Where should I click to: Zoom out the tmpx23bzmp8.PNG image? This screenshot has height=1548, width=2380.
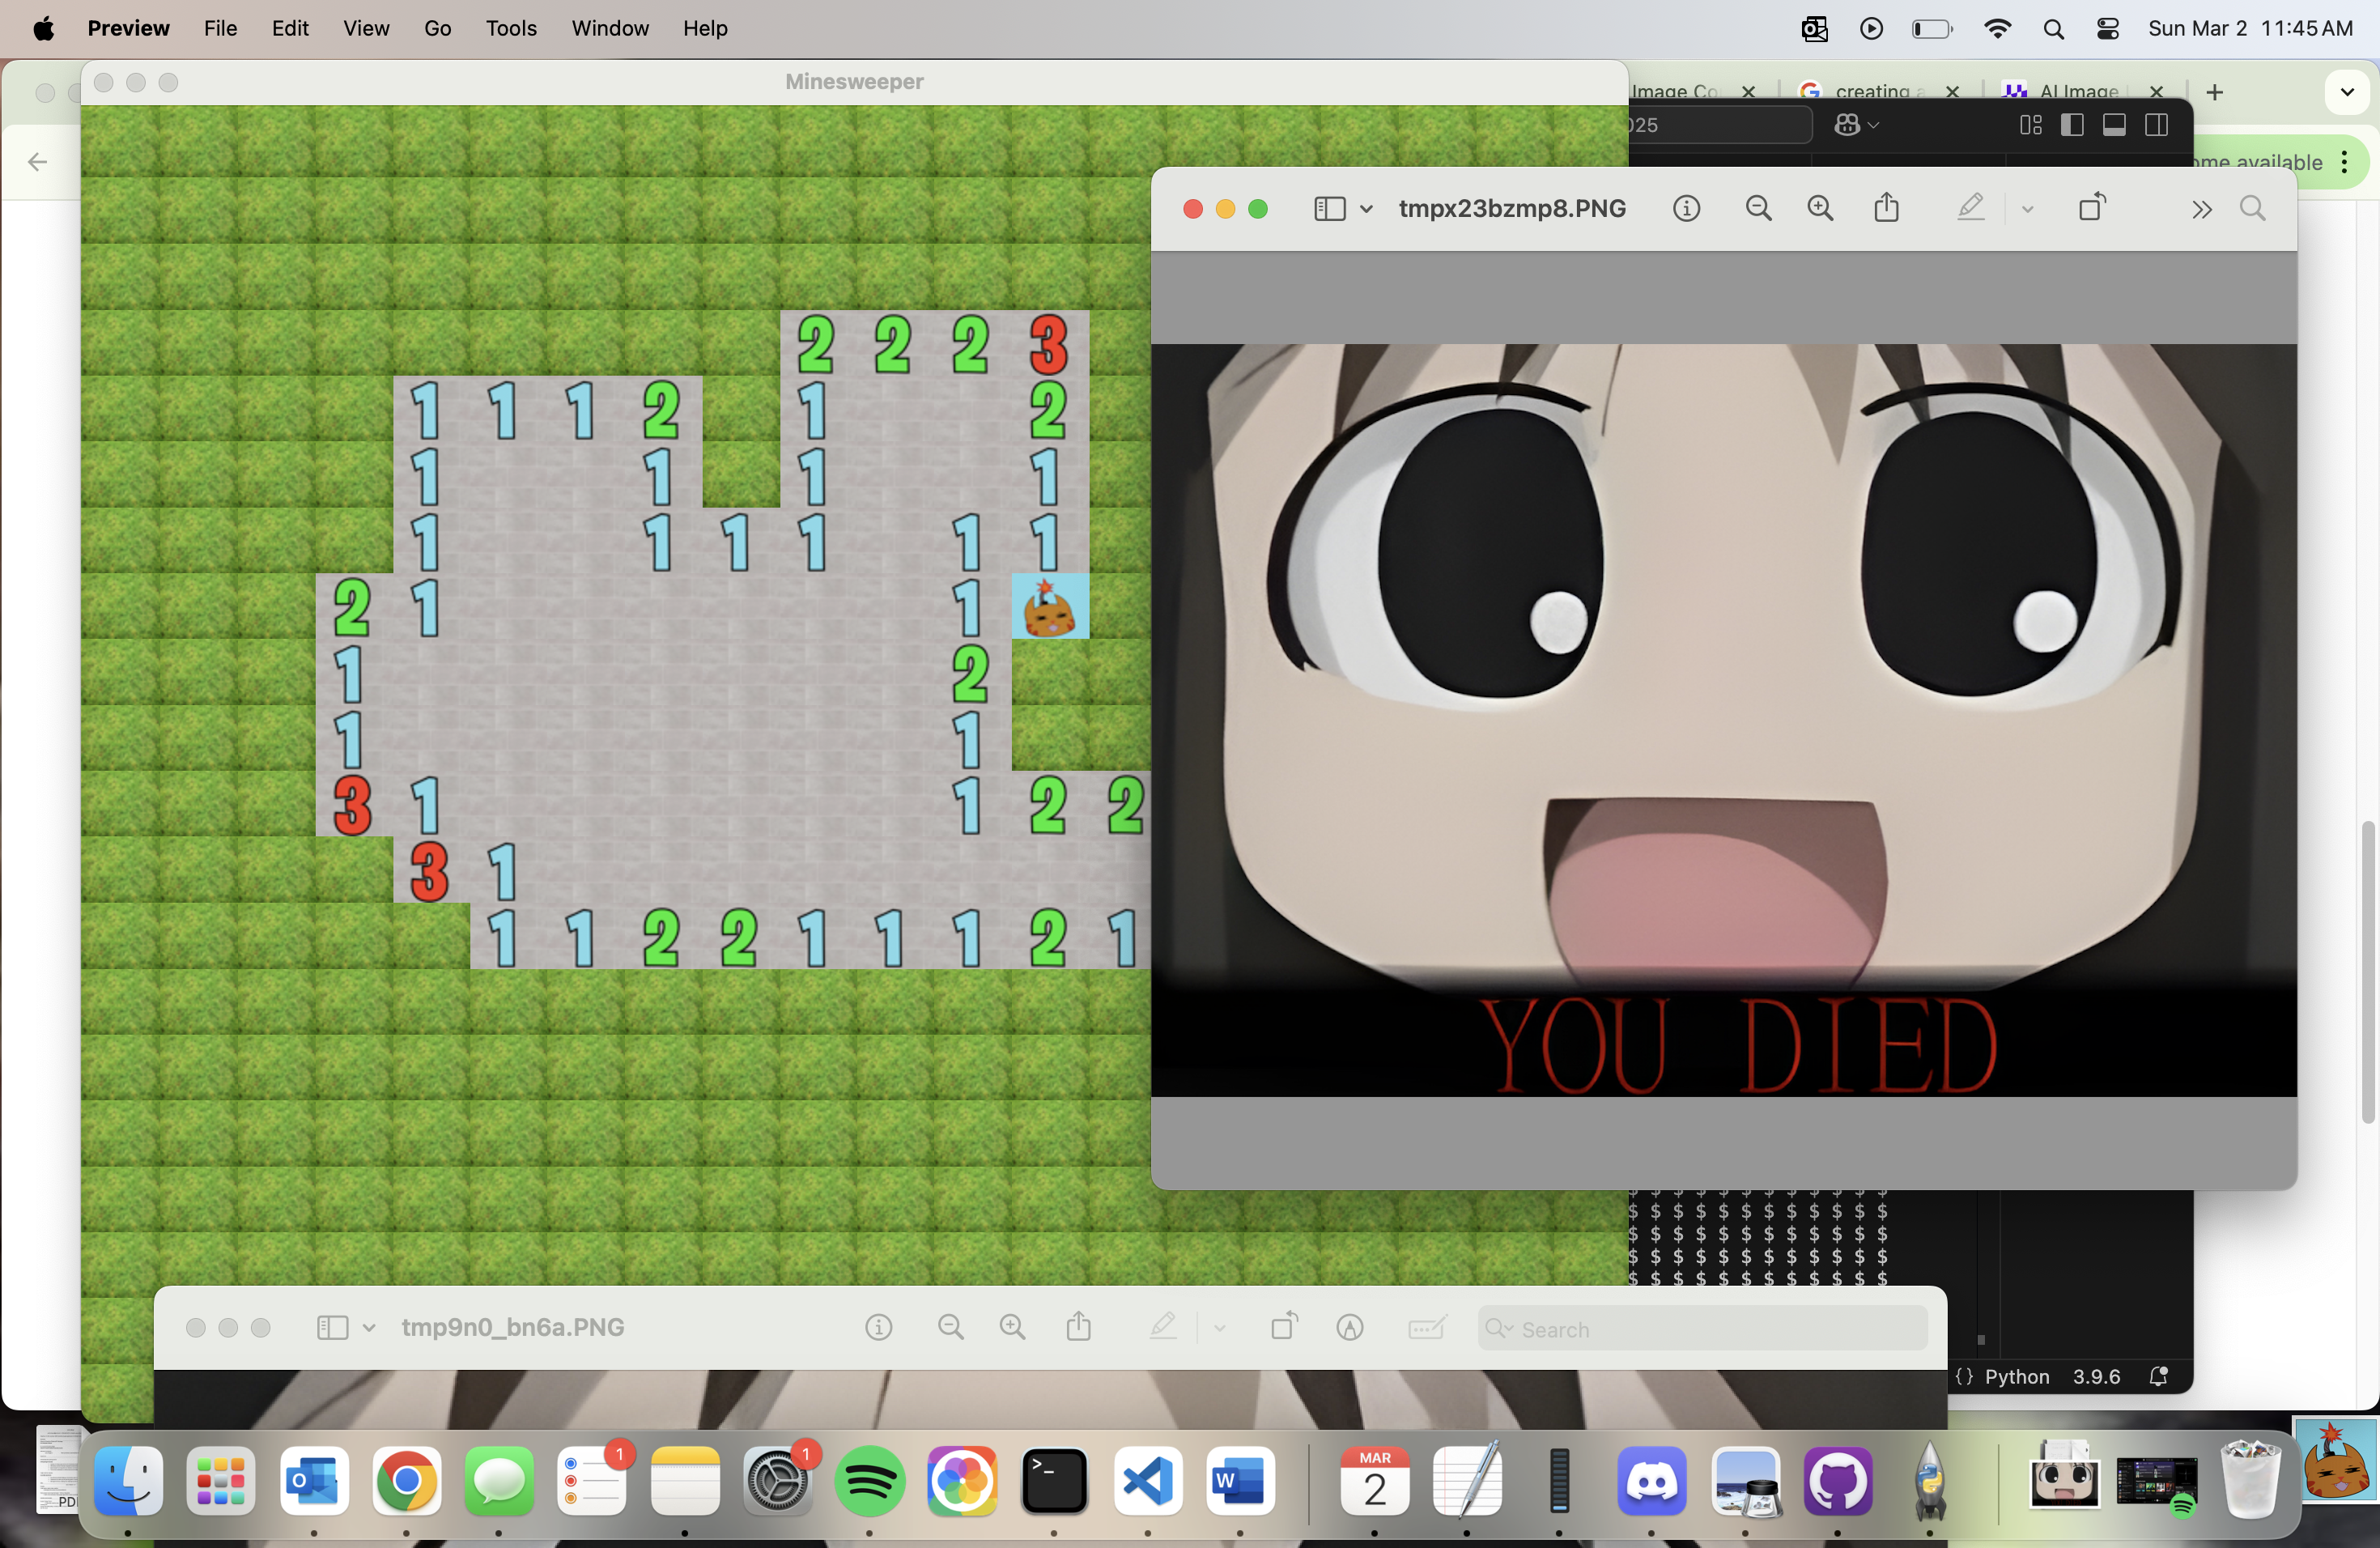(x=1758, y=208)
